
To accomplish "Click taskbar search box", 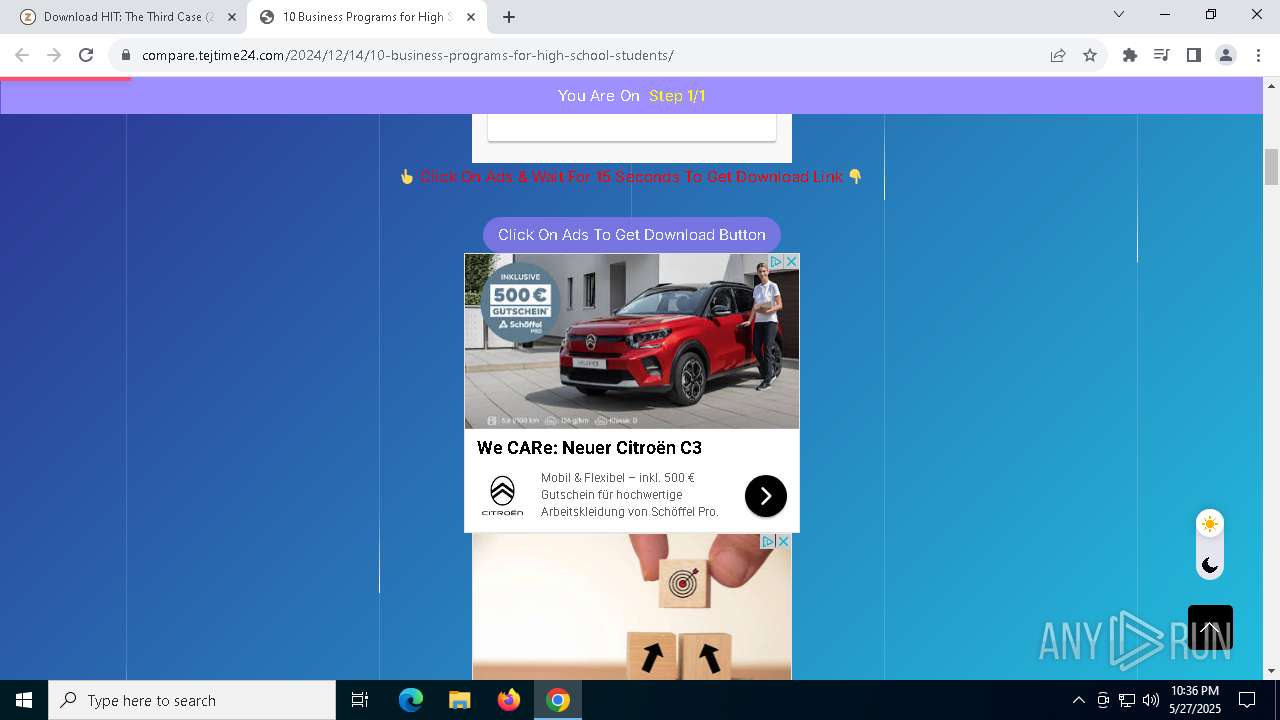I will click(x=192, y=700).
